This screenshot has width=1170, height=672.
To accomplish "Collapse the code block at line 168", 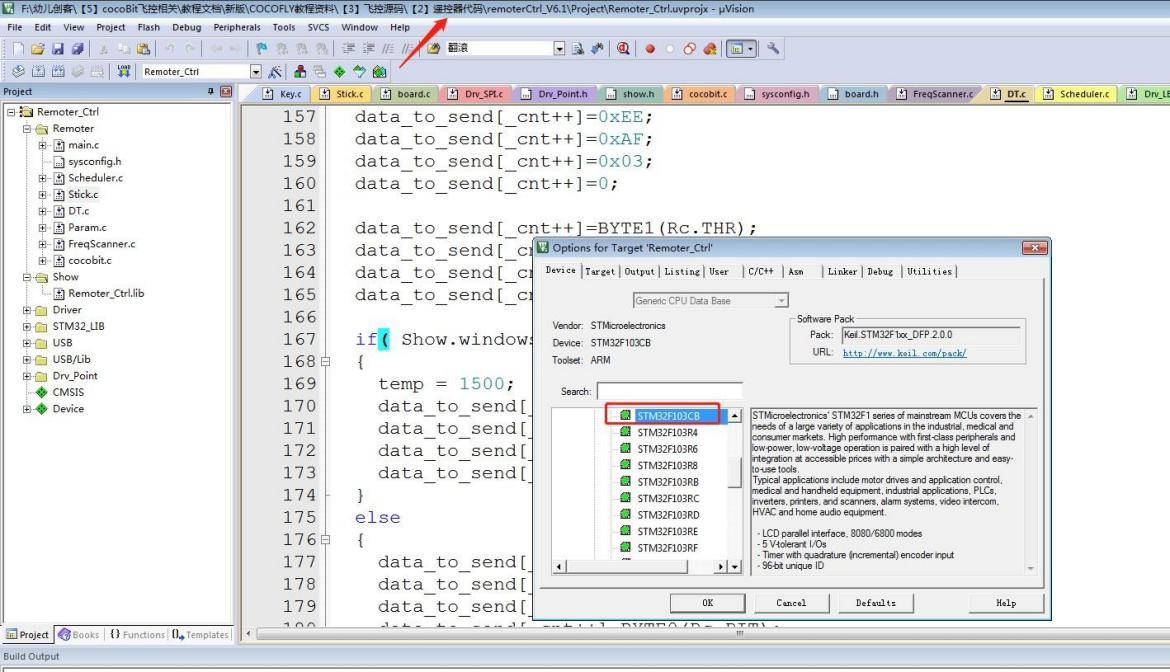I will coord(325,362).
